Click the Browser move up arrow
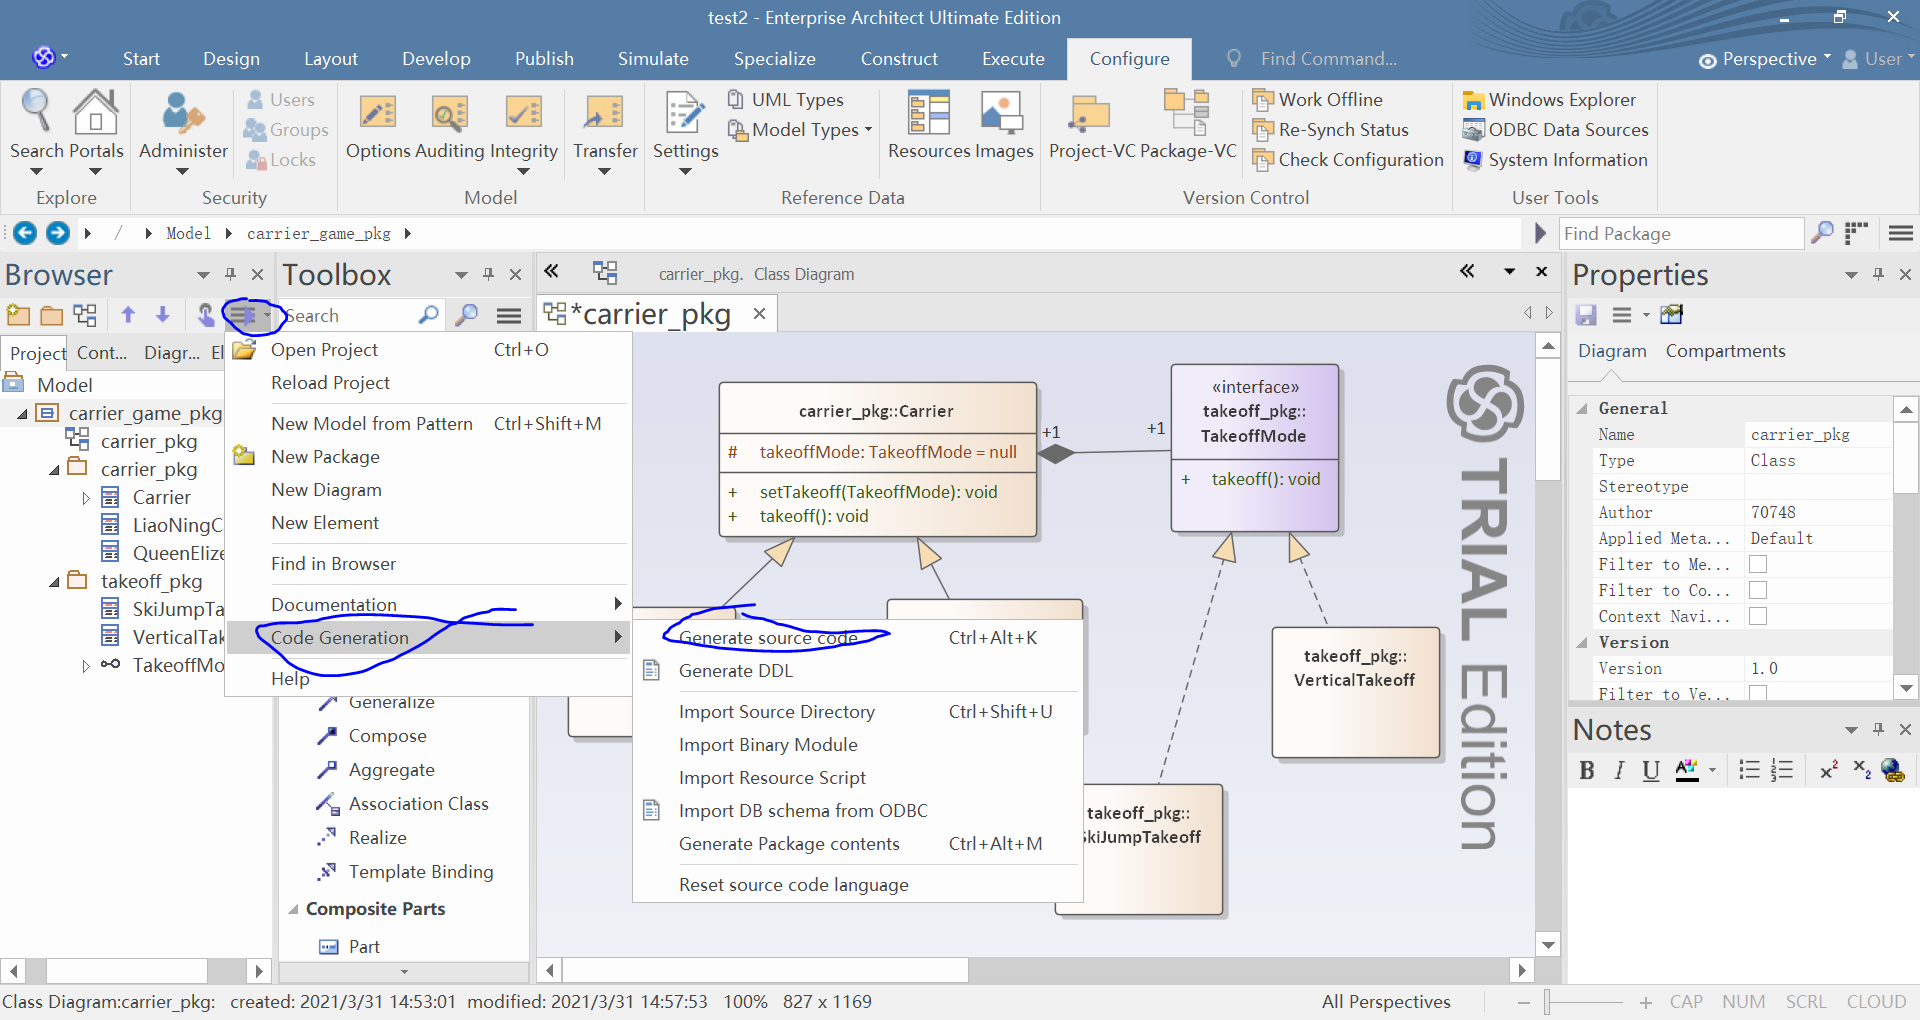The width and height of the screenshot is (1920, 1020). point(128,315)
